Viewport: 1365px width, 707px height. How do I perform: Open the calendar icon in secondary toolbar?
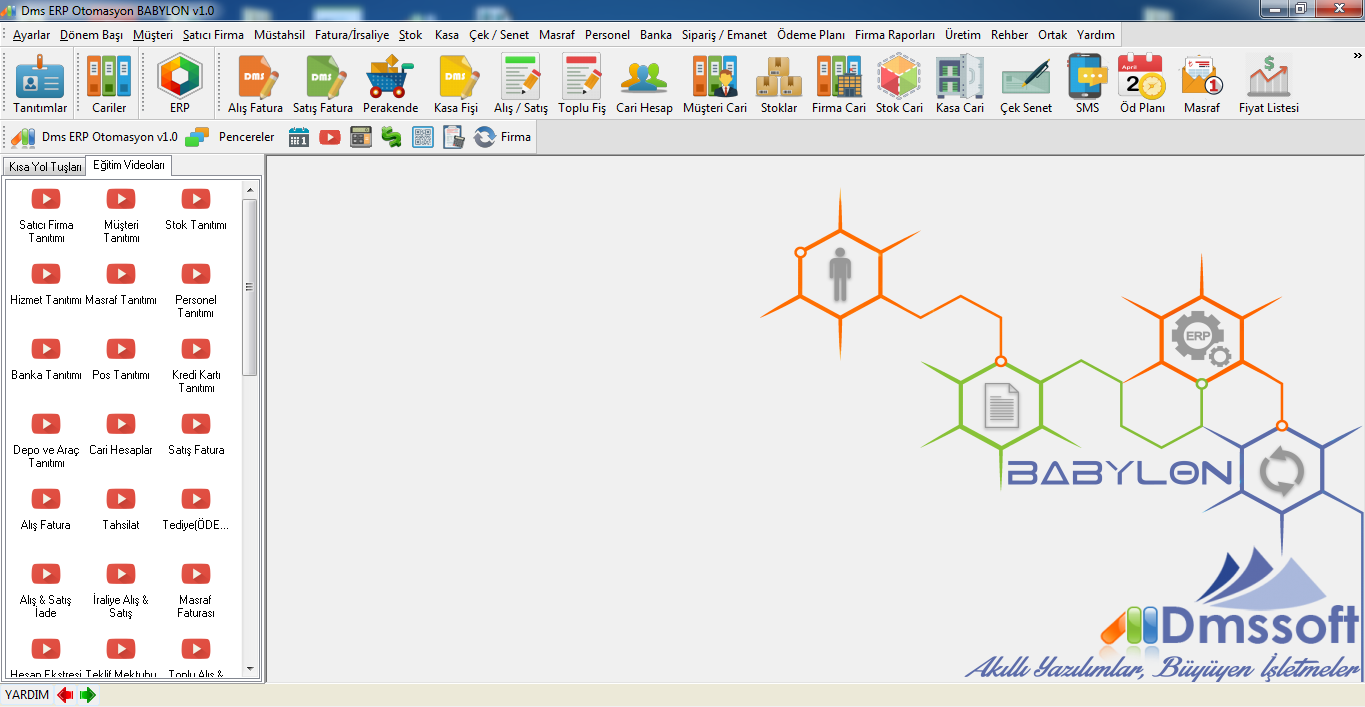click(x=299, y=137)
